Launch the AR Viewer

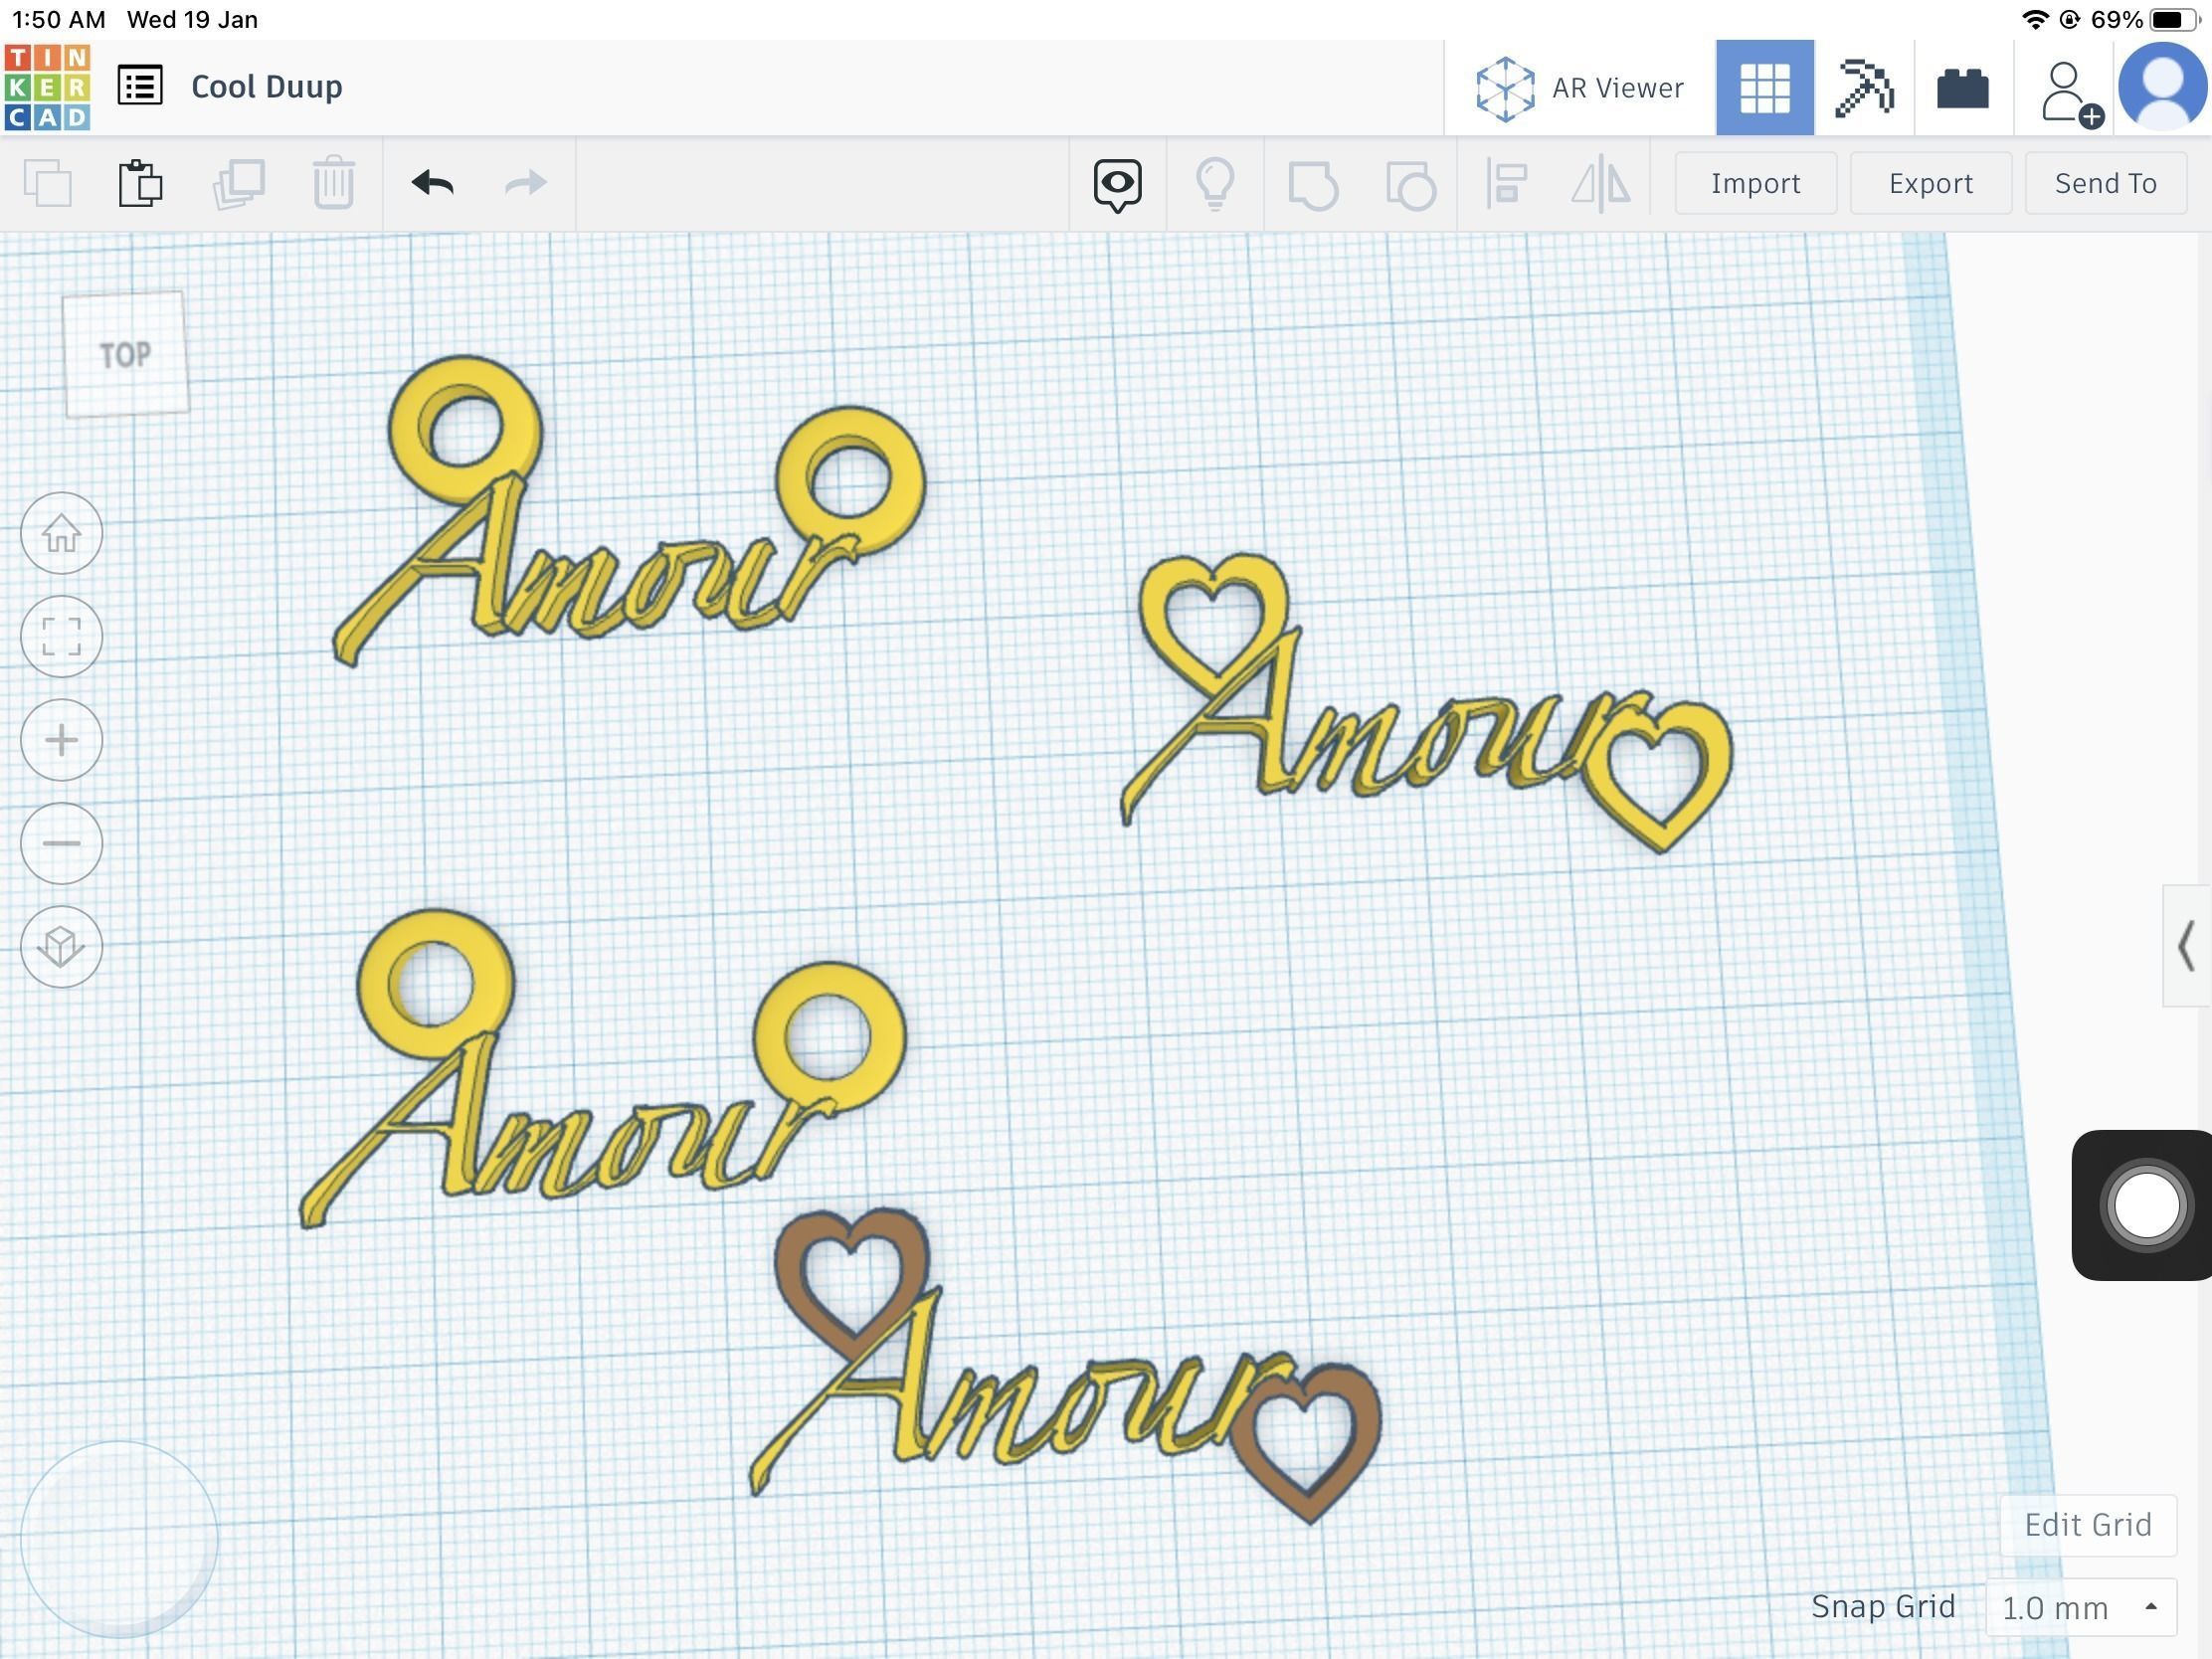point(1580,88)
